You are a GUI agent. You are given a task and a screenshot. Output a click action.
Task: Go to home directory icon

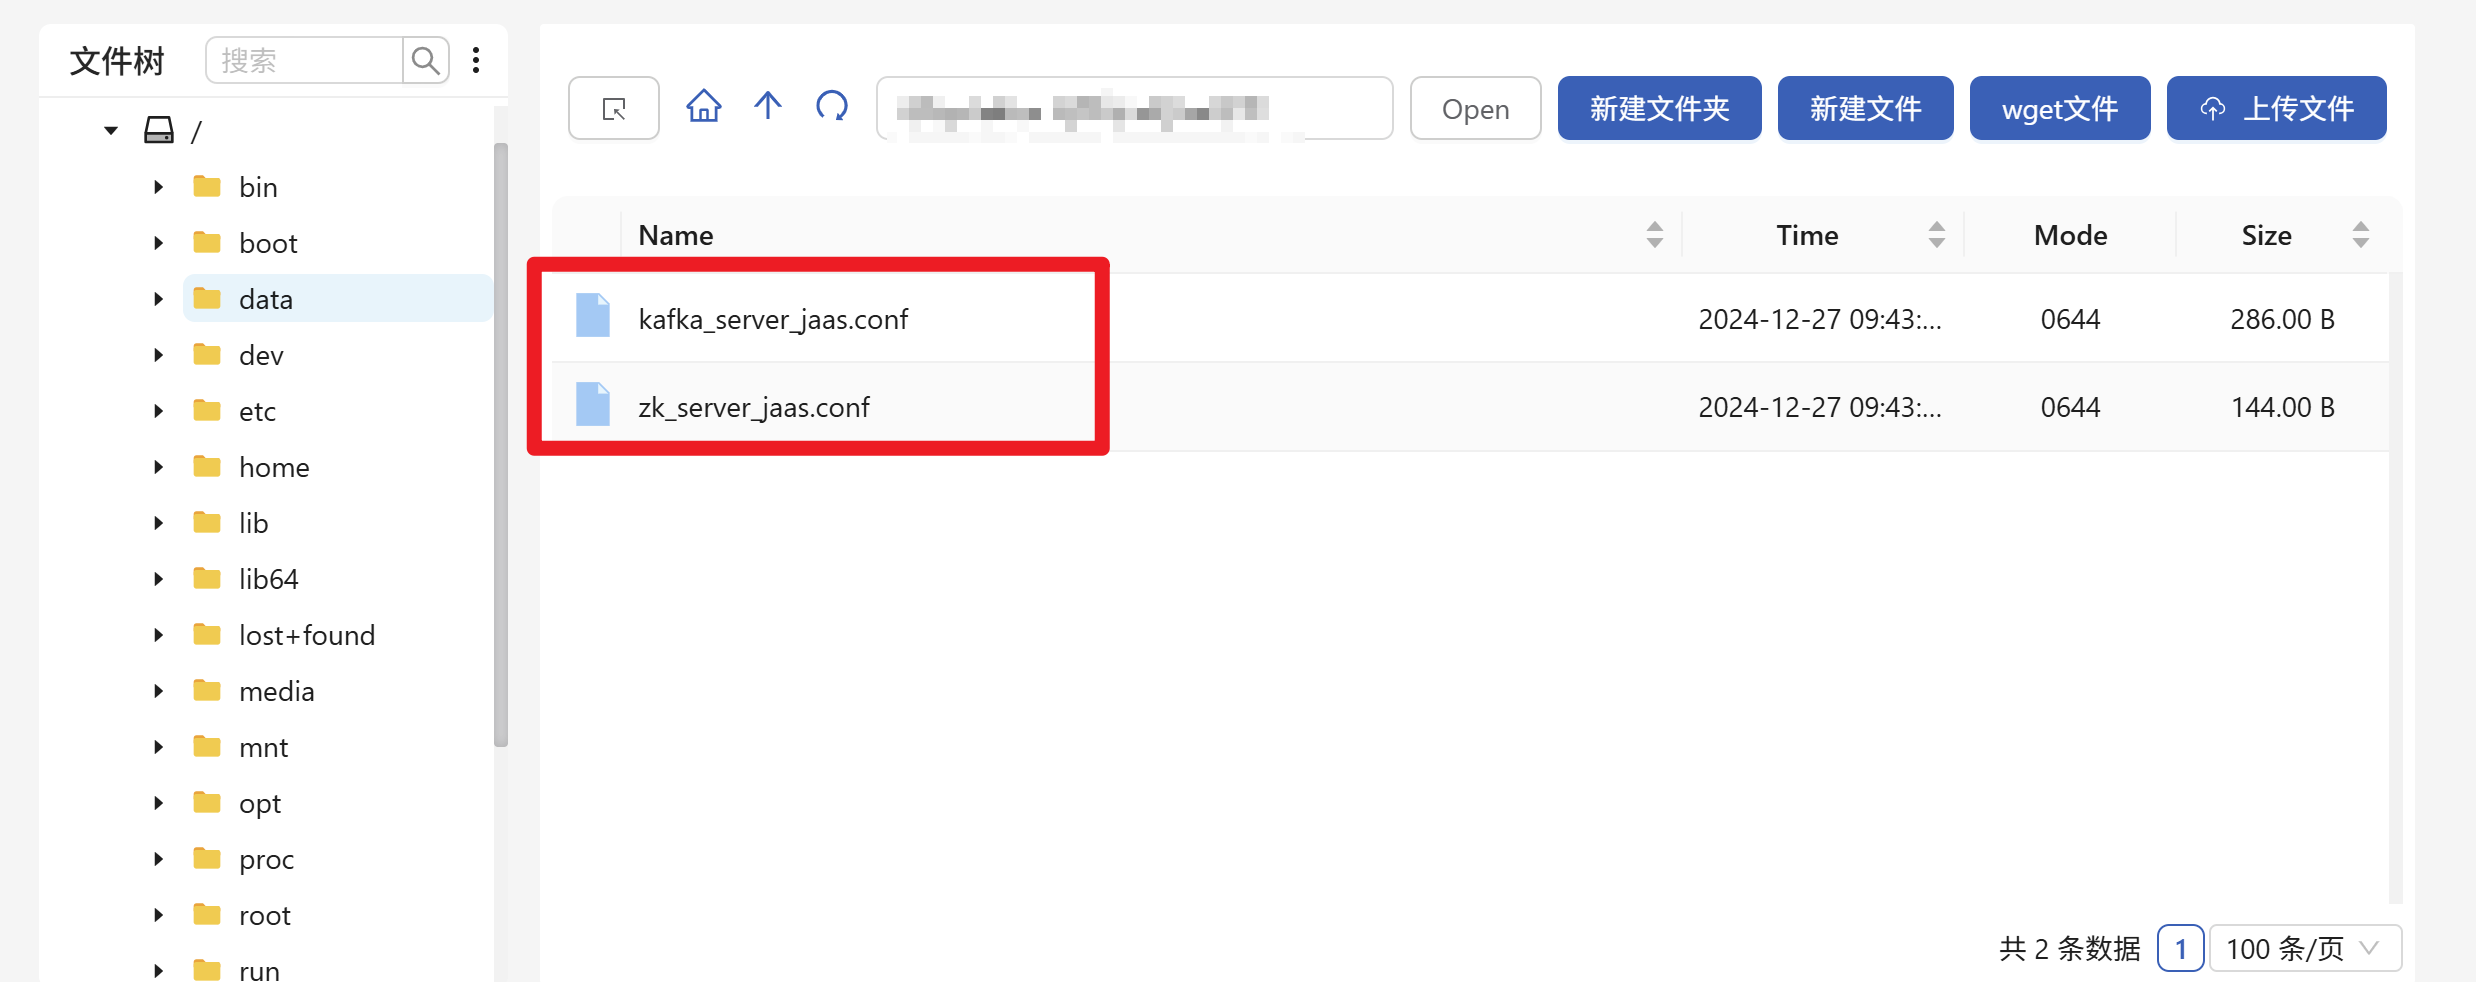click(x=704, y=105)
